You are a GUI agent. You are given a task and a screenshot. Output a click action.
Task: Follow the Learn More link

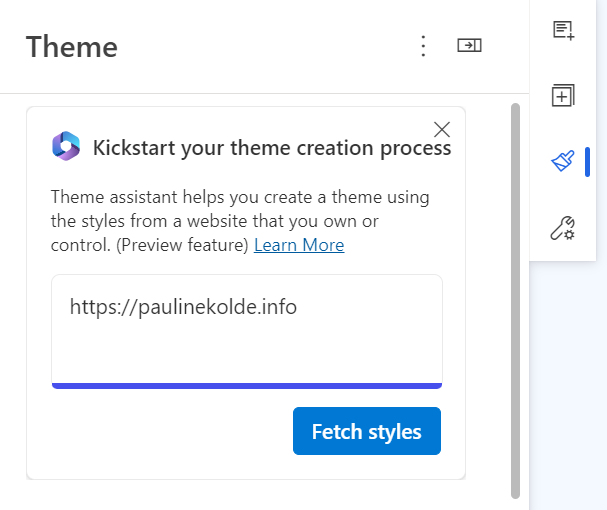point(299,245)
